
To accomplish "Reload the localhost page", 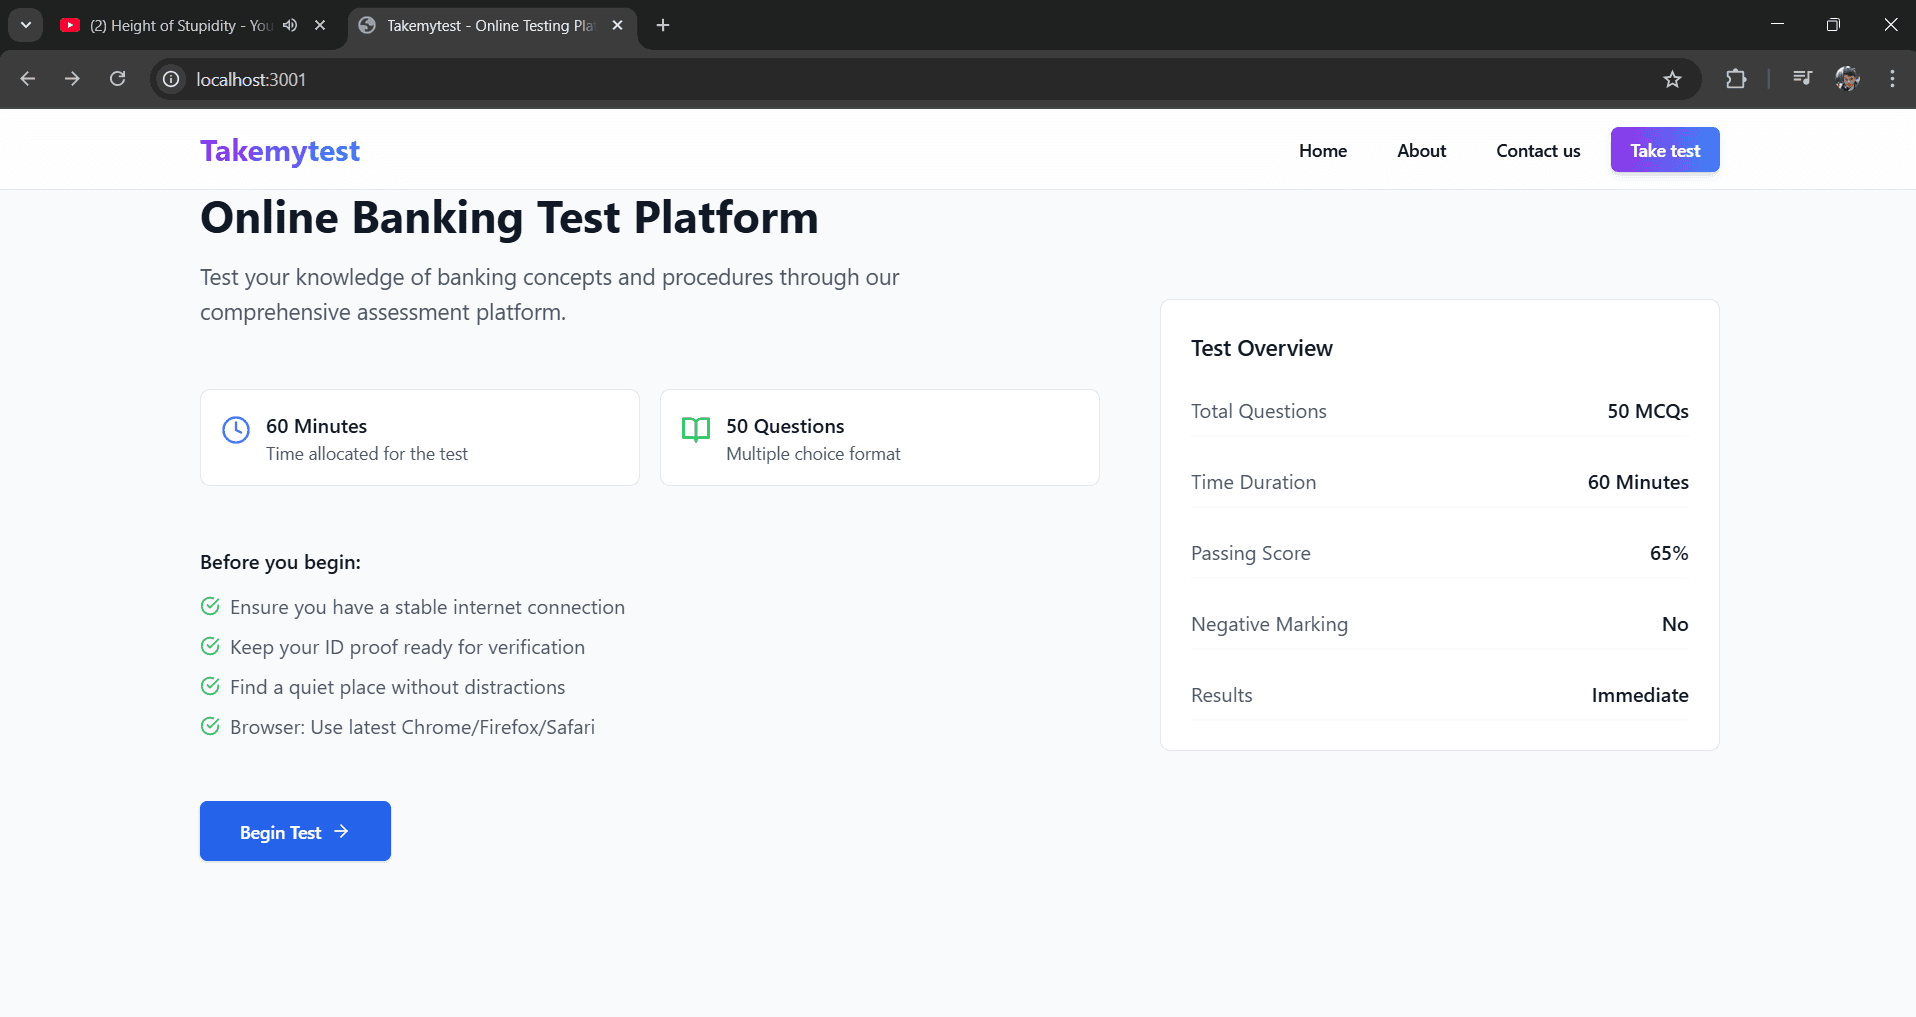I will [117, 79].
